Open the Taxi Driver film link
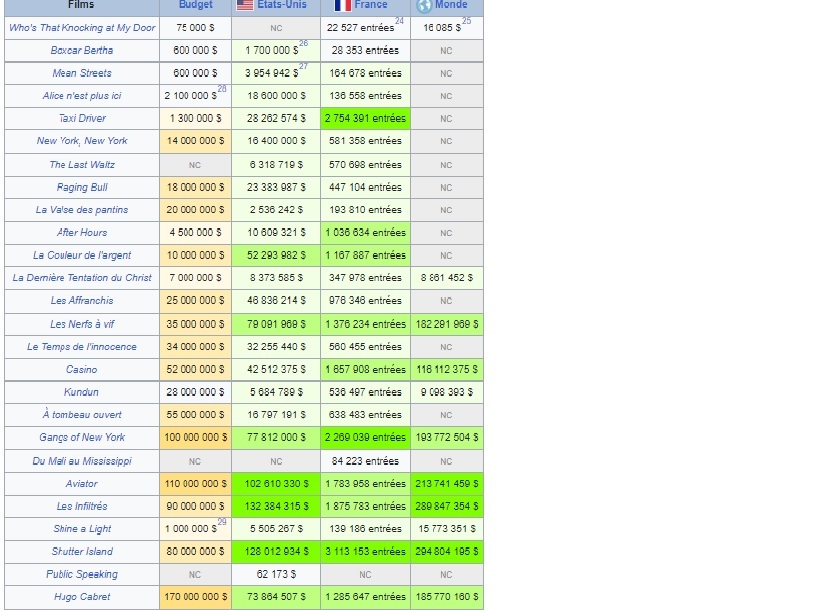The width and height of the screenshot is (819, 610). tap(82, 118)
